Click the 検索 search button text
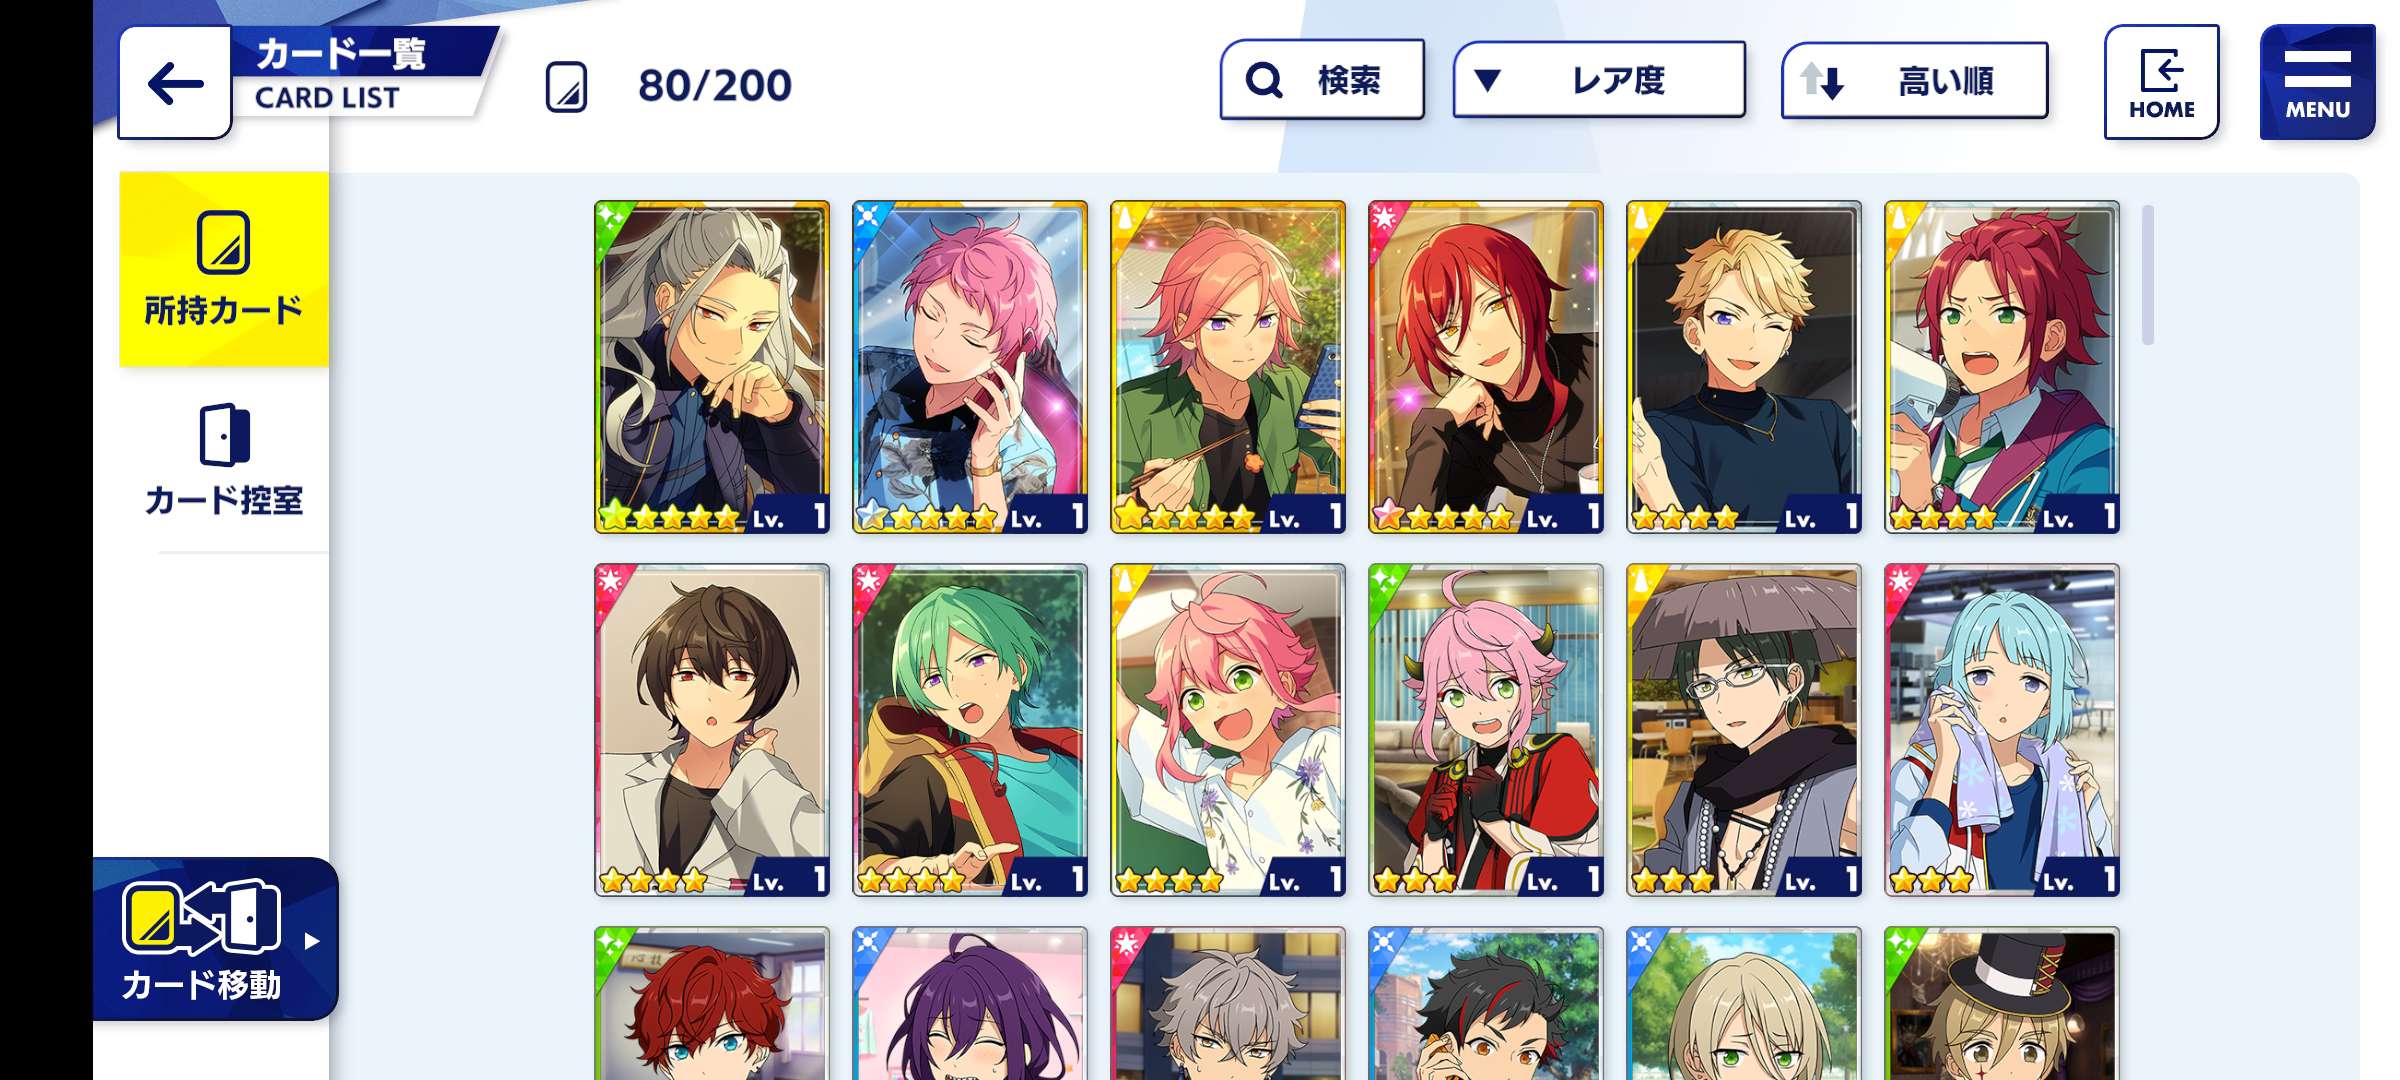The height and width of the screenshot is (1080, 2400). (x=1349, y=80)
